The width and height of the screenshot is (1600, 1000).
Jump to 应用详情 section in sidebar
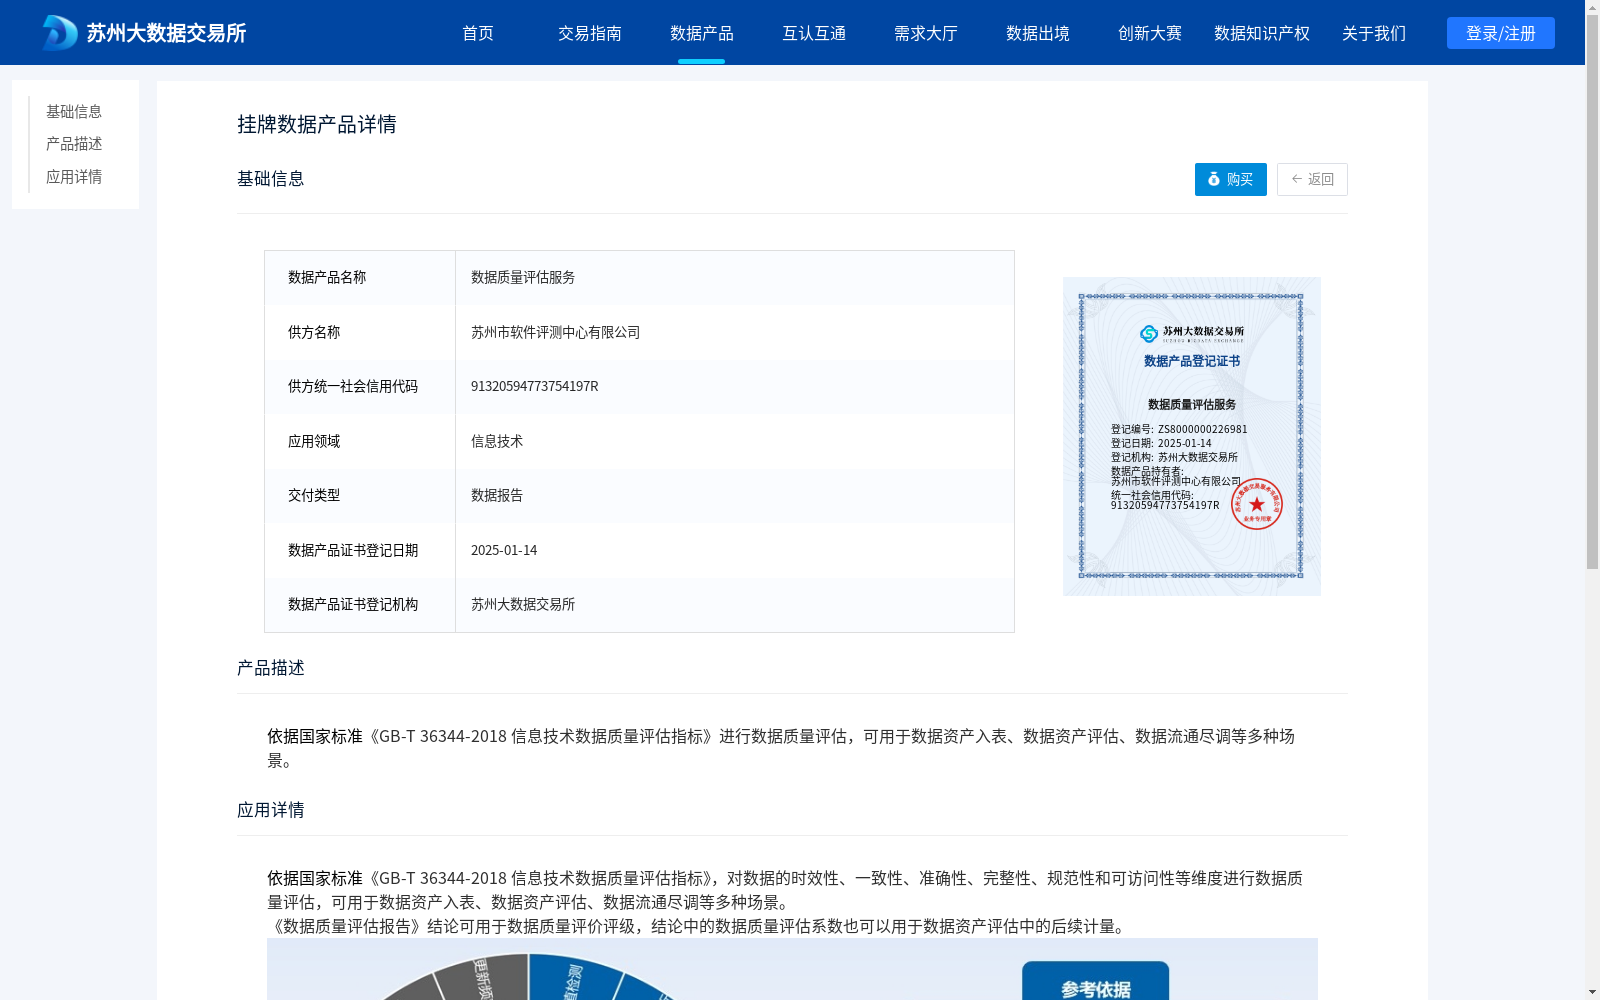point(74,177)
